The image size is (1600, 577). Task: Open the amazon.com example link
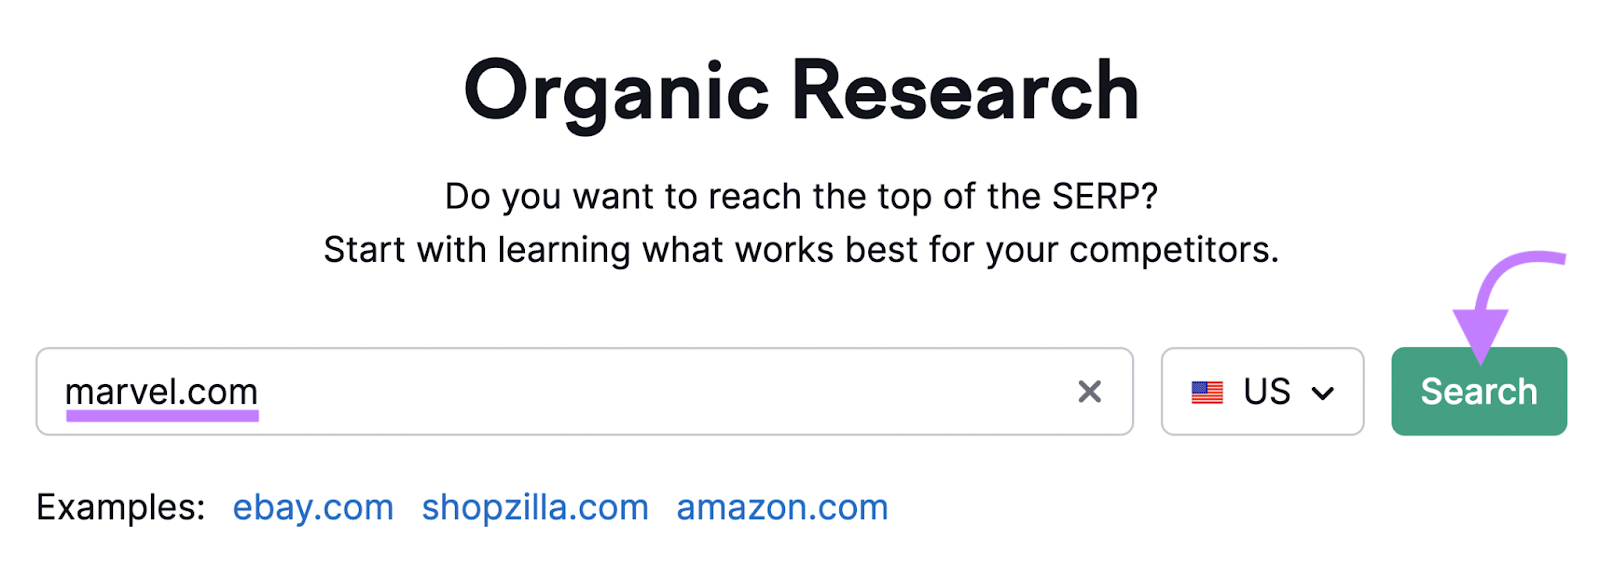click(781, 508)
